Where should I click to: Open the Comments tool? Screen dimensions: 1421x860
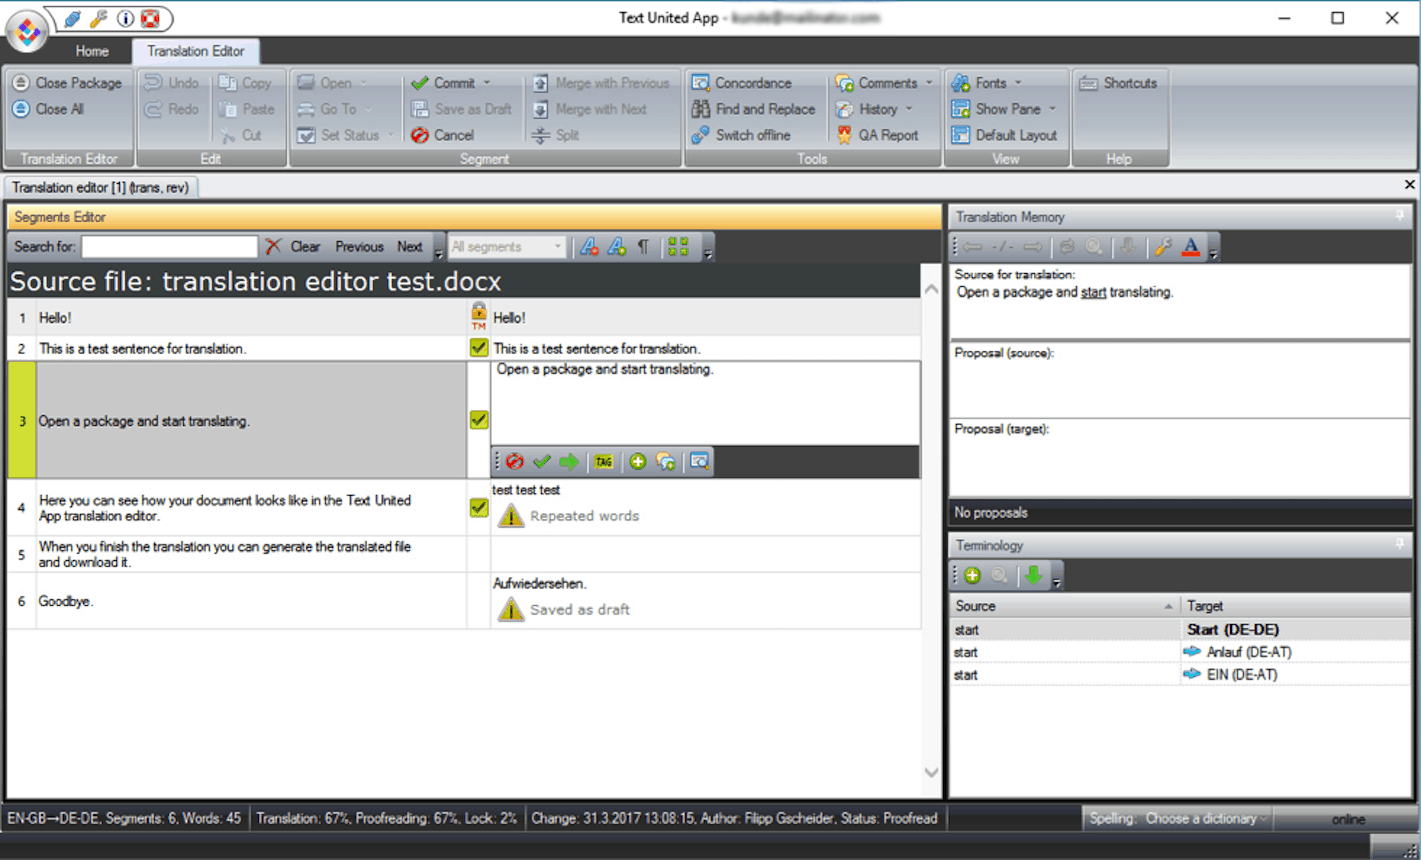[x=876, y=83]
